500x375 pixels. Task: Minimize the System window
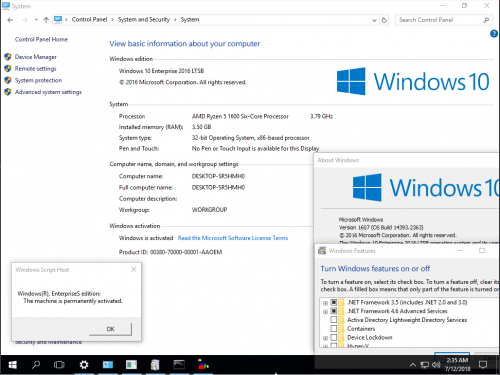(443, 6)
